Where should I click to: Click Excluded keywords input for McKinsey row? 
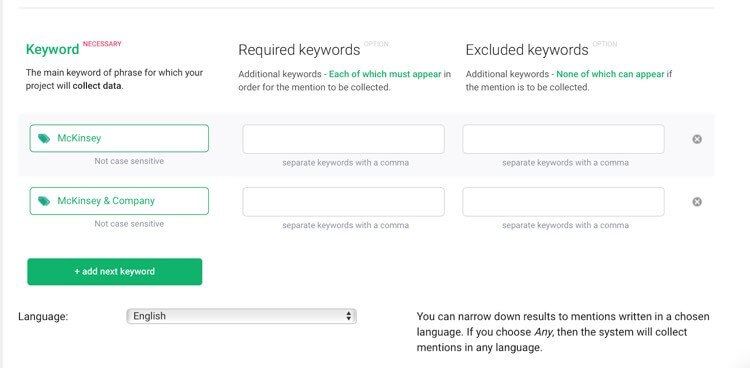coord(563,139)
